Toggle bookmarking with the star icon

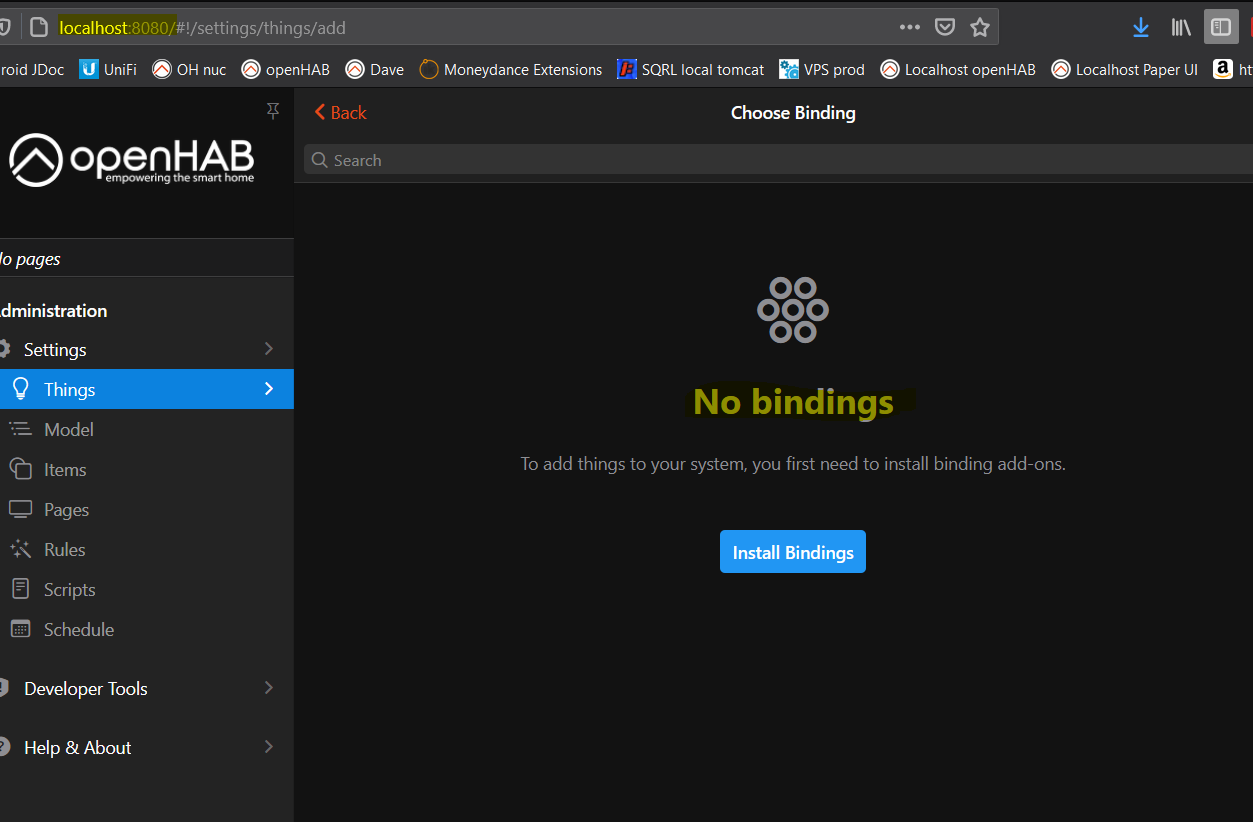(979, 27)
